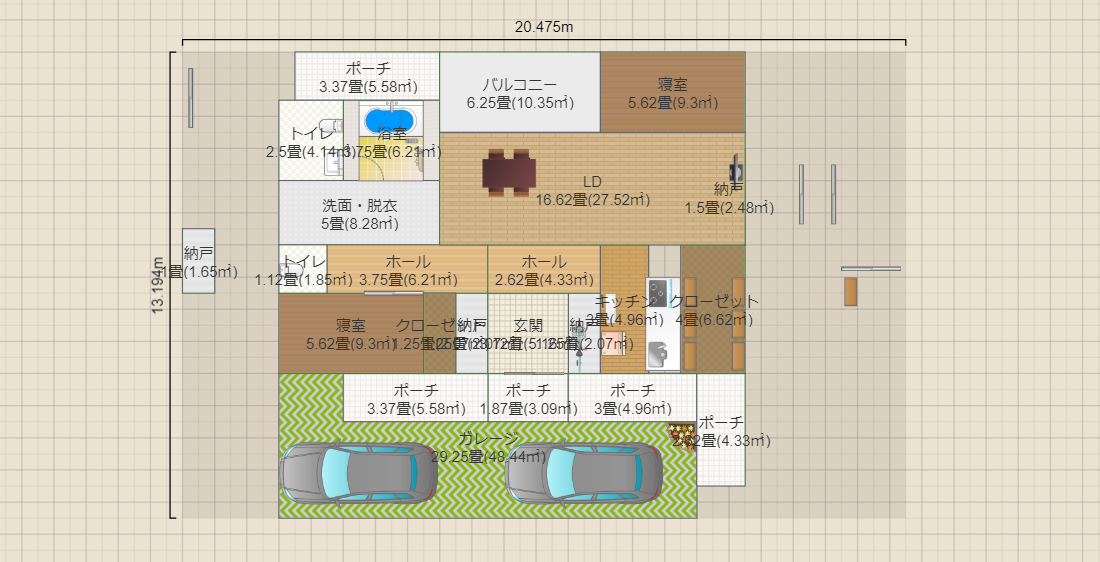Click the ガレージ room label
The image size is (1100, 562).
coord(489,439)
